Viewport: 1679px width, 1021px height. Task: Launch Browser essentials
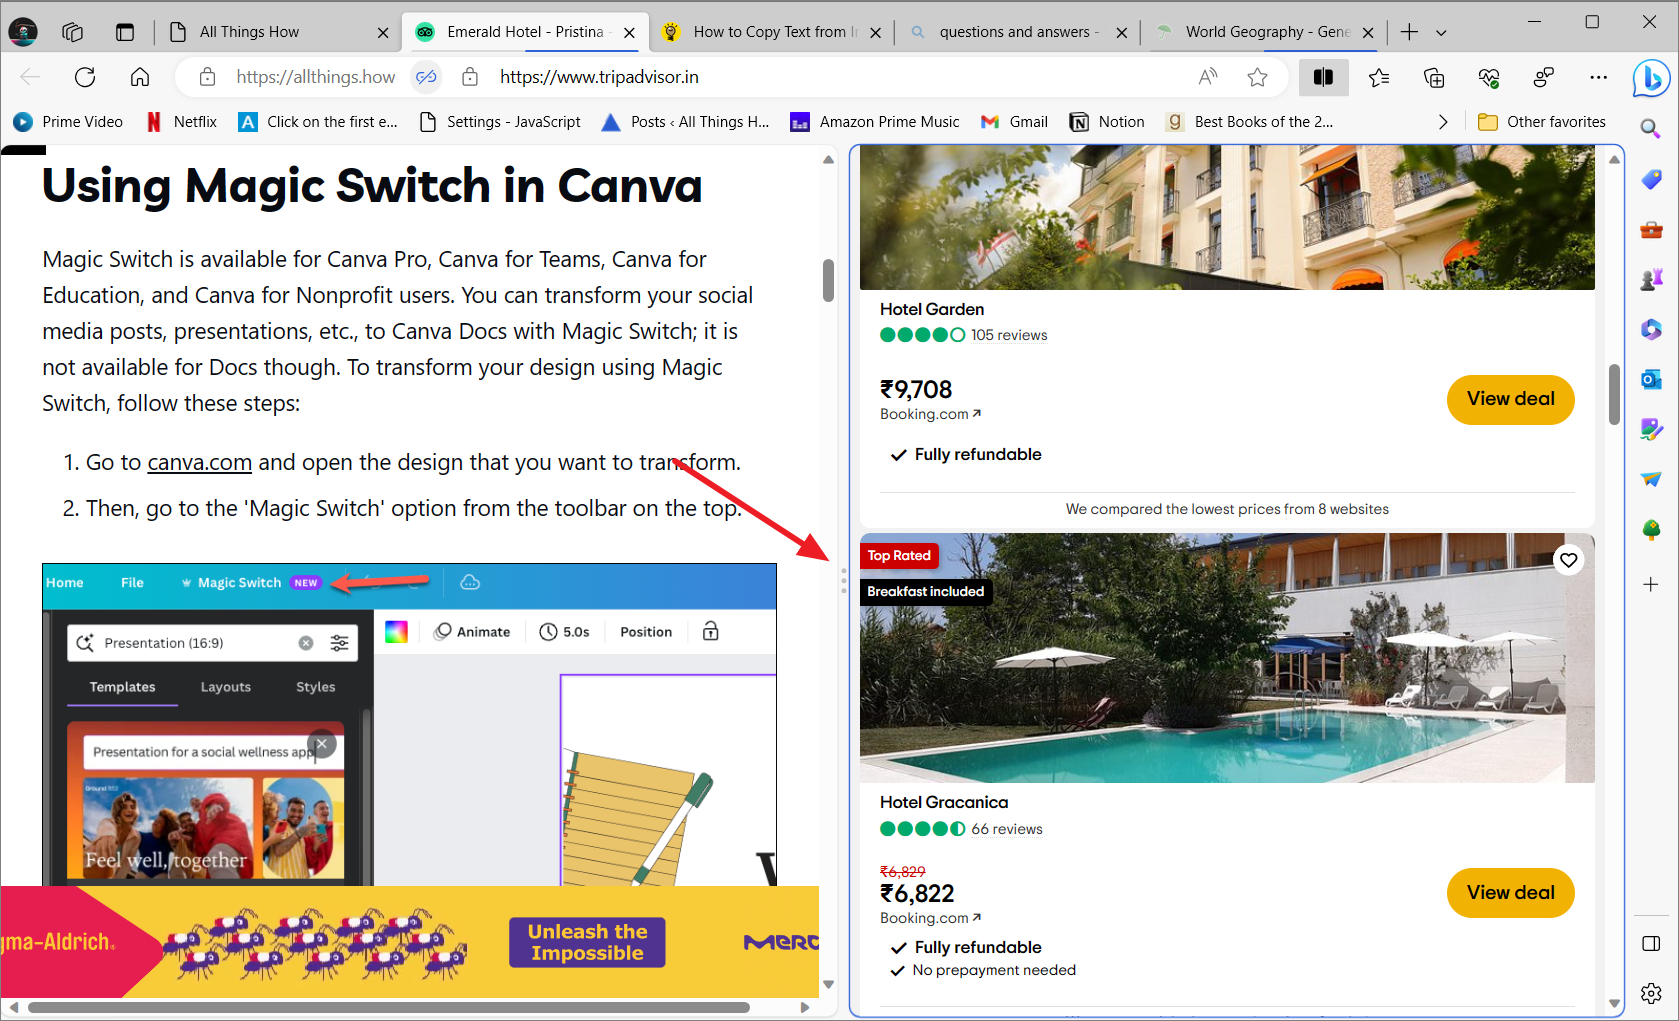point(1489,77)
